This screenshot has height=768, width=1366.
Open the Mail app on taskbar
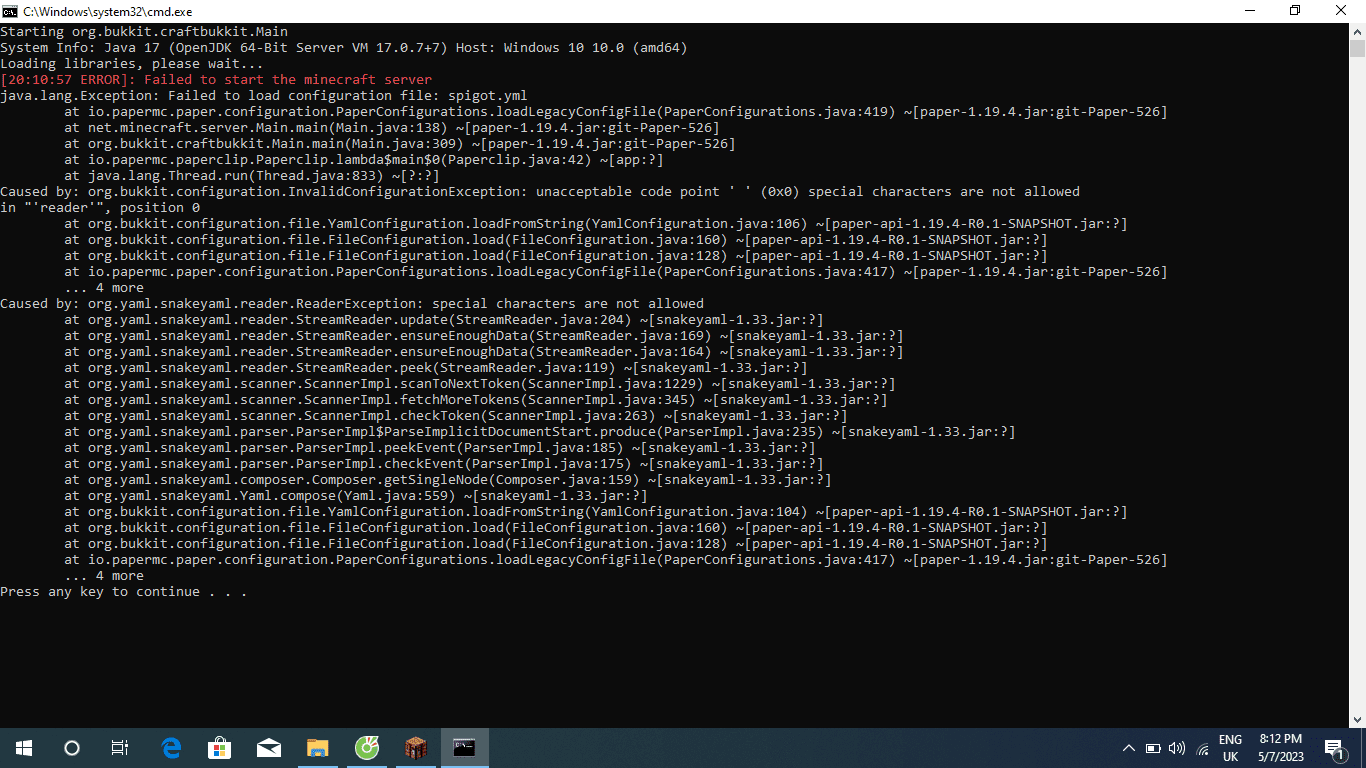pos(268,748)
